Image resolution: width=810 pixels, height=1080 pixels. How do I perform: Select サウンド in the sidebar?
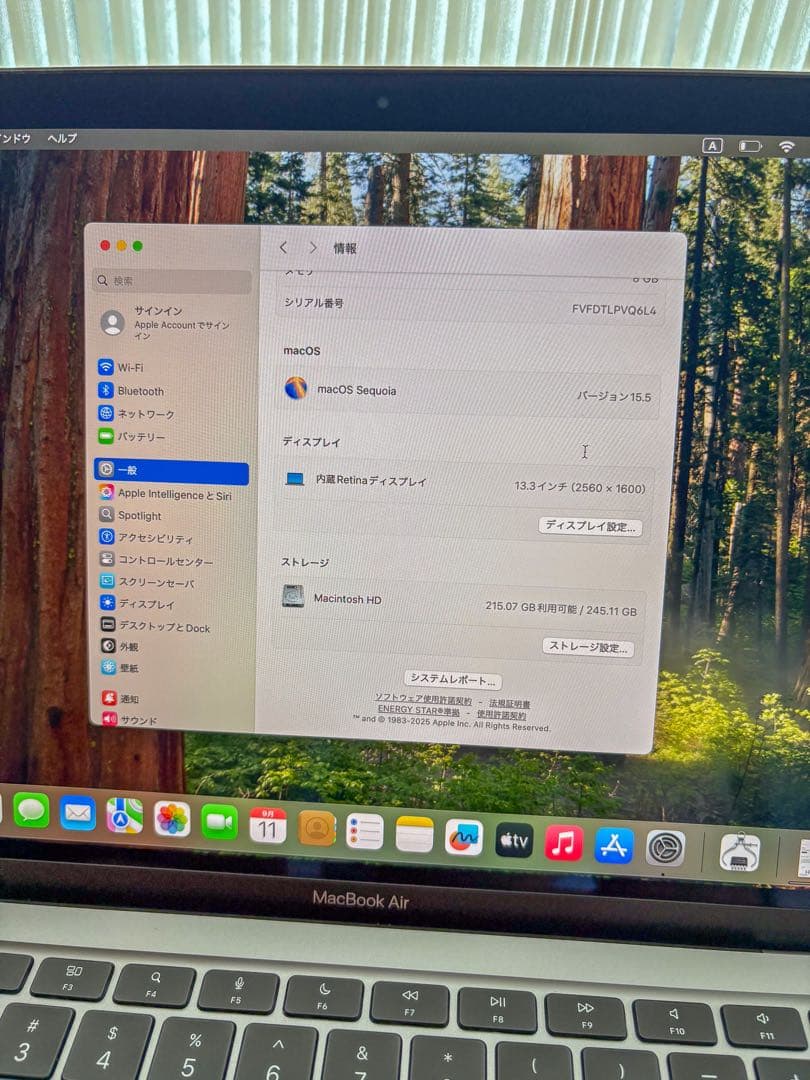(129, 720)
